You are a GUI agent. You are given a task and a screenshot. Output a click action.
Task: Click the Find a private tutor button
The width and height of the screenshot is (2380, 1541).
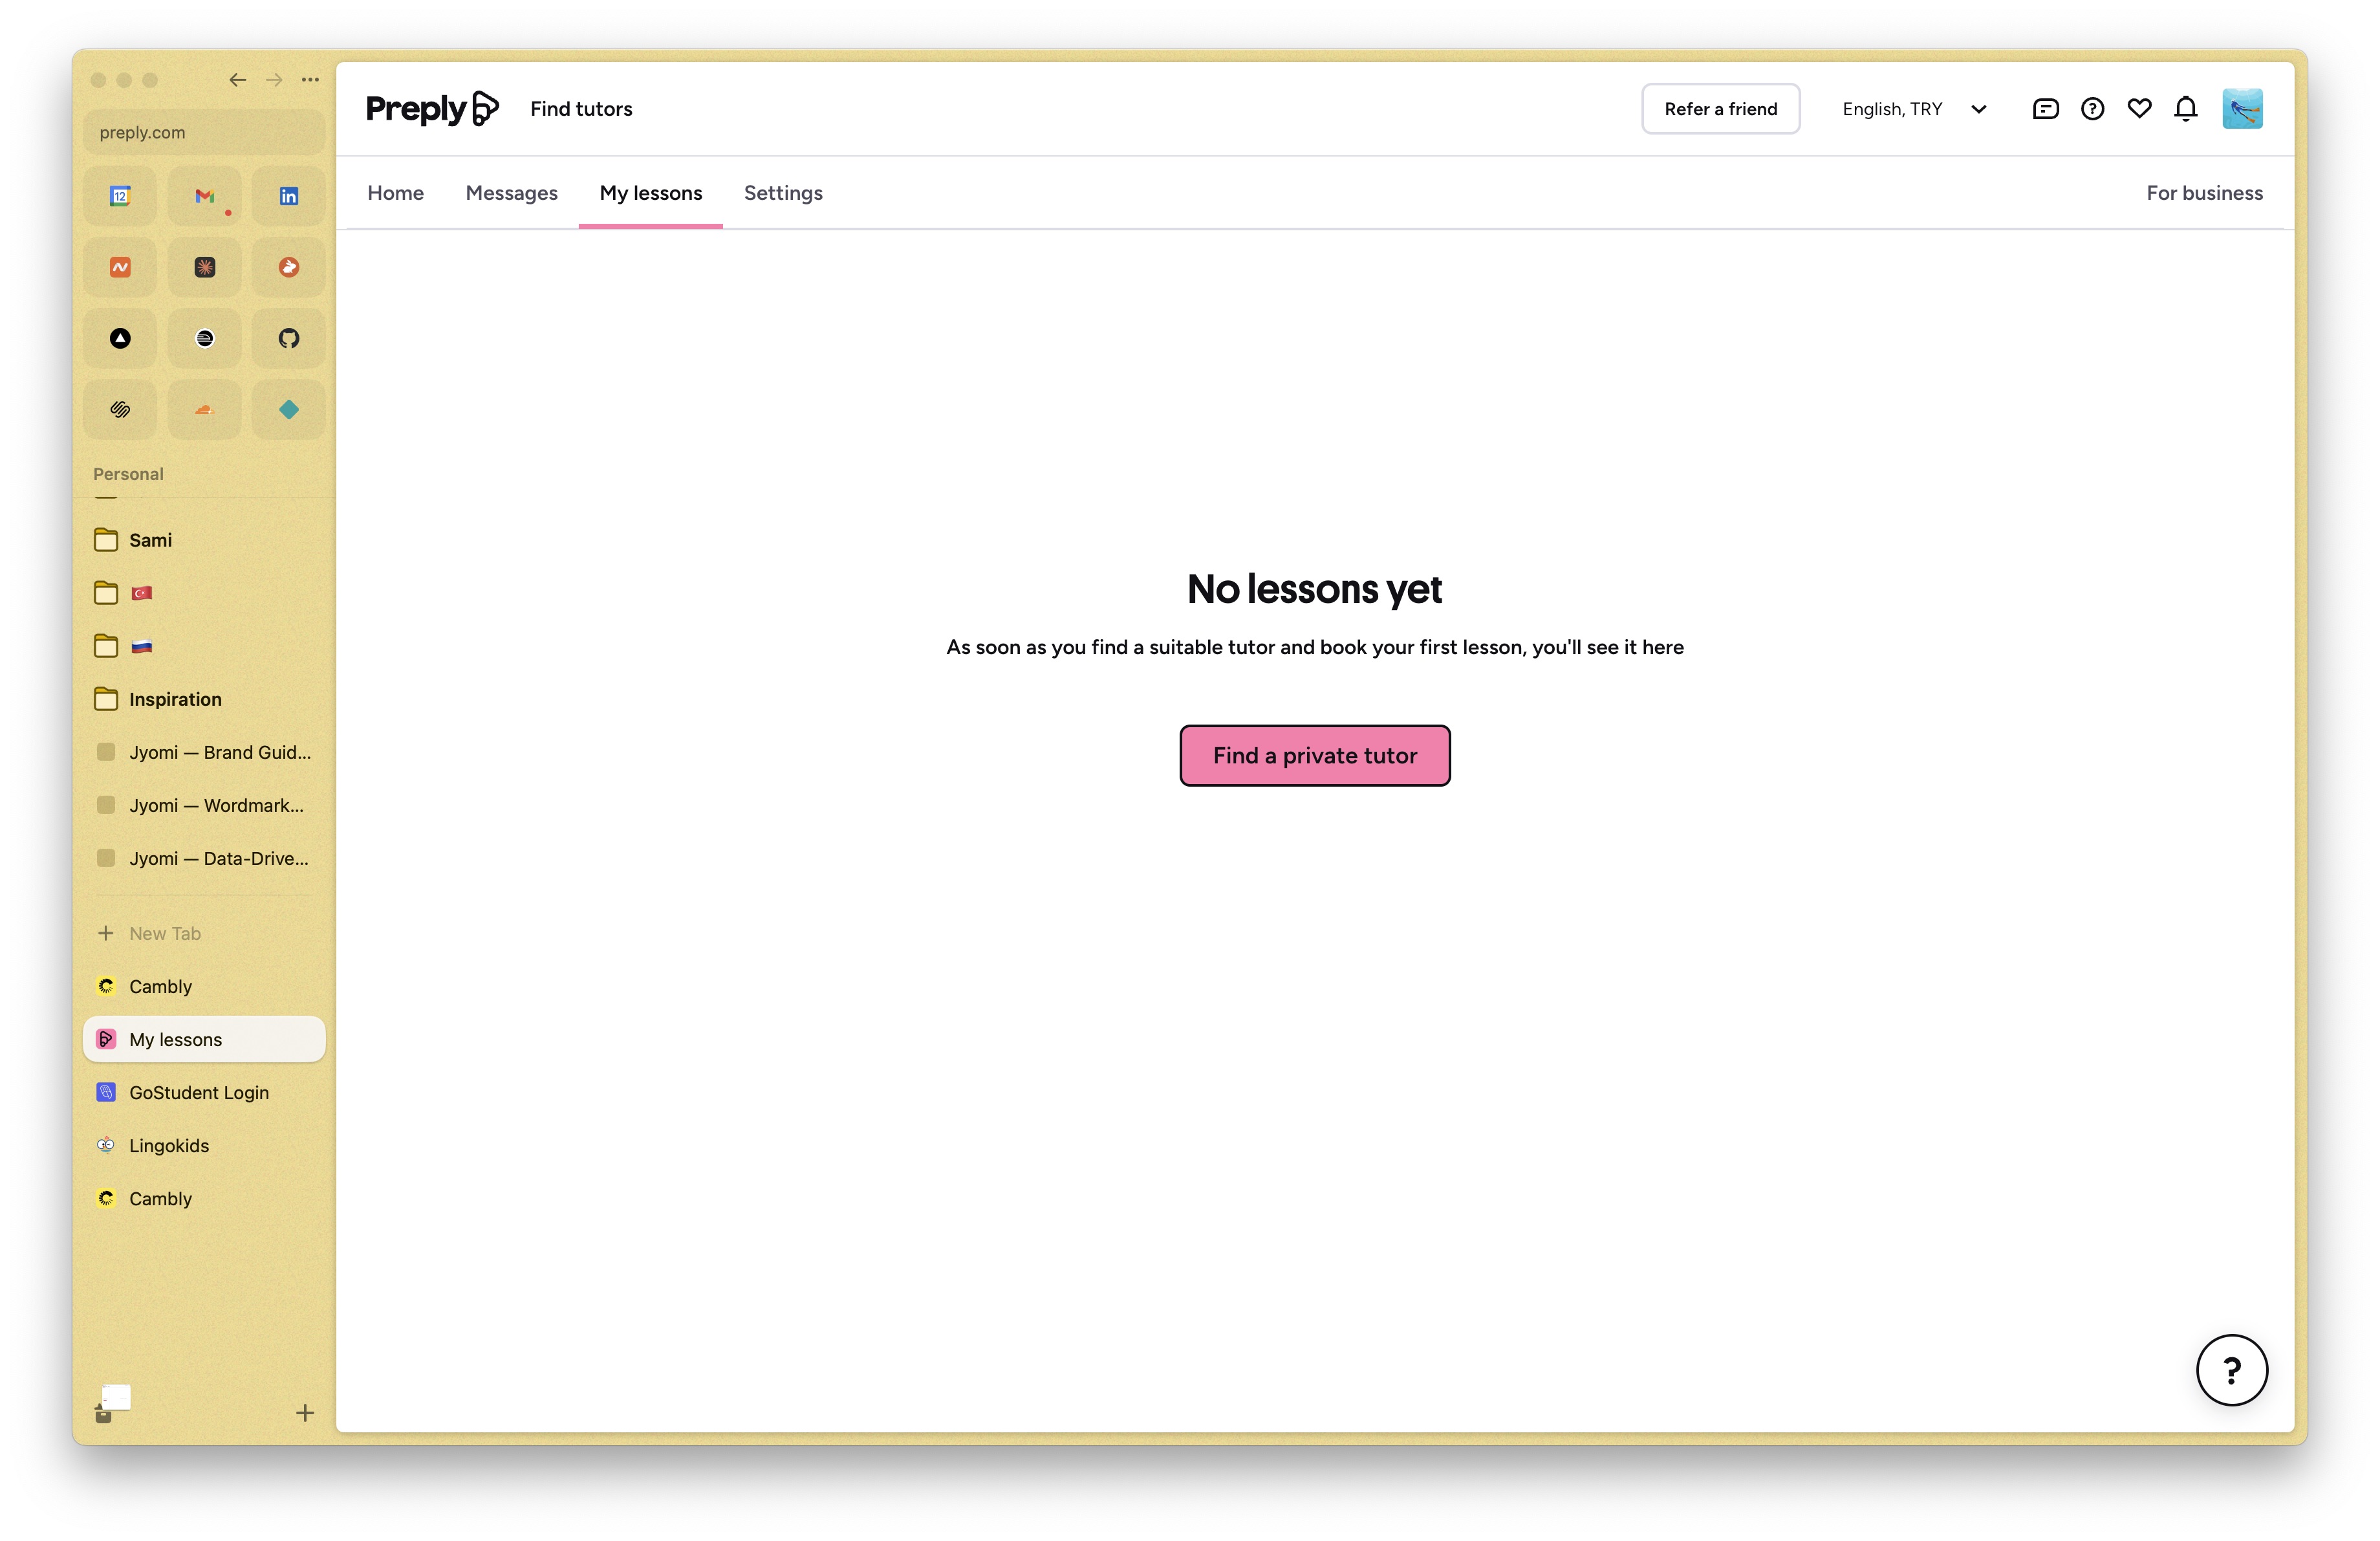(1314, 755)
